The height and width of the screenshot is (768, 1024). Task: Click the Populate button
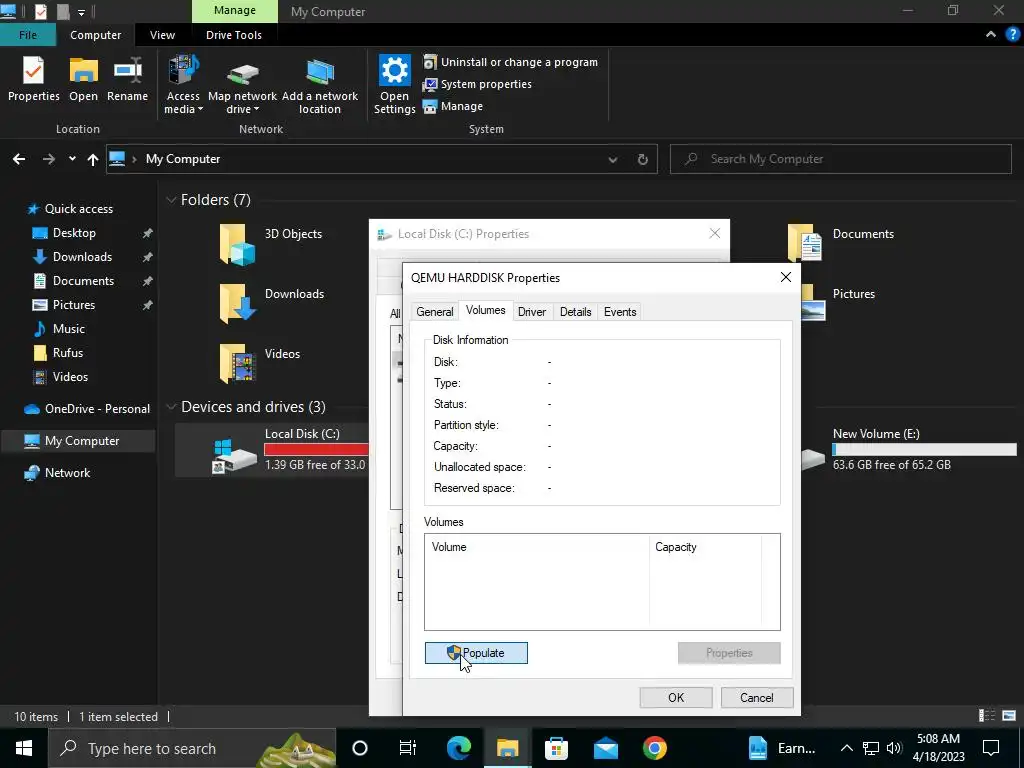tap(476, 653)
